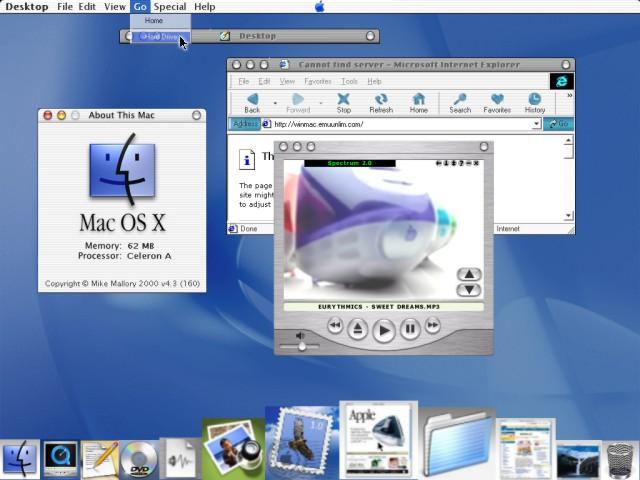This screenshot has height=480, width=640.
Task: Click the Forward arrow in Internet Explorer
Action: coord(298,103)
